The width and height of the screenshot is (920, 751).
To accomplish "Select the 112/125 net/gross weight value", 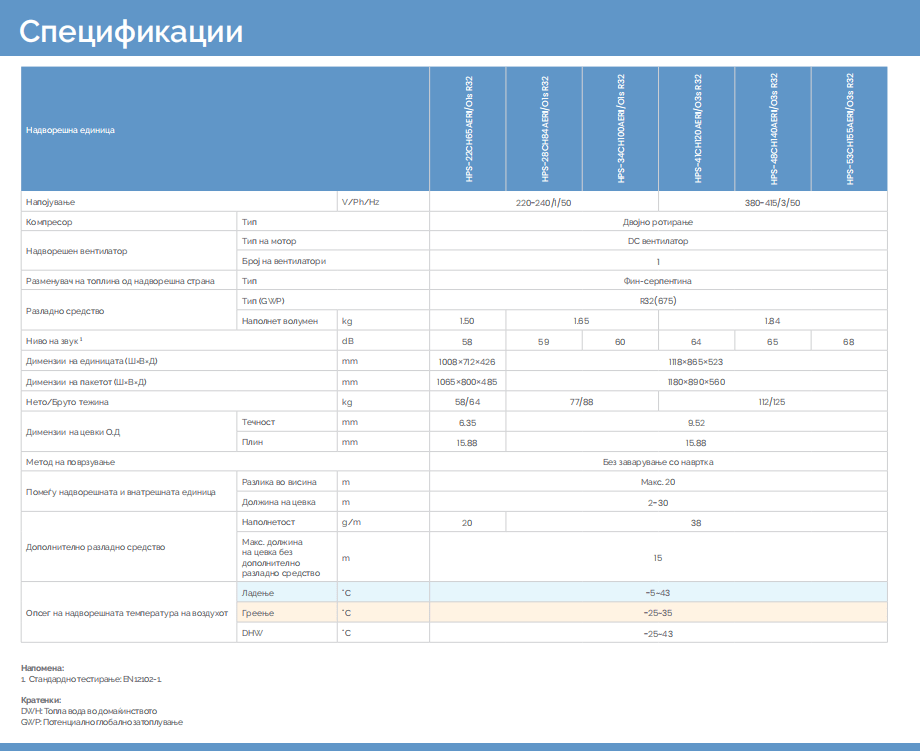I will tap(772, 402).
